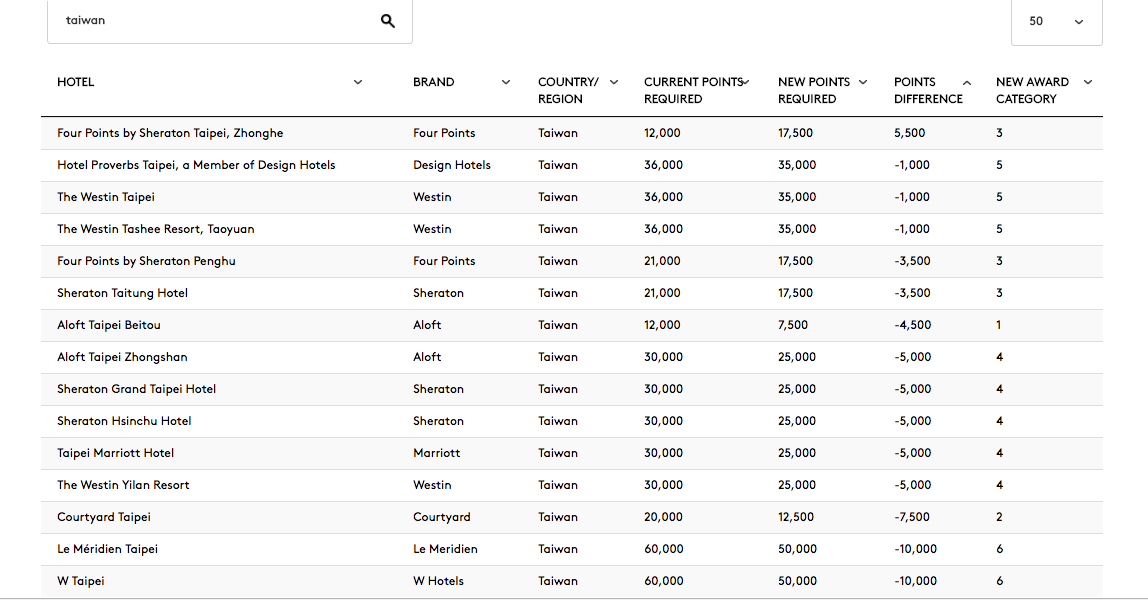Screen dimensions: 1148x600
Task: Select 'Sheraton Hsinchu Hotel' name
Action: (x=124, y=421)
